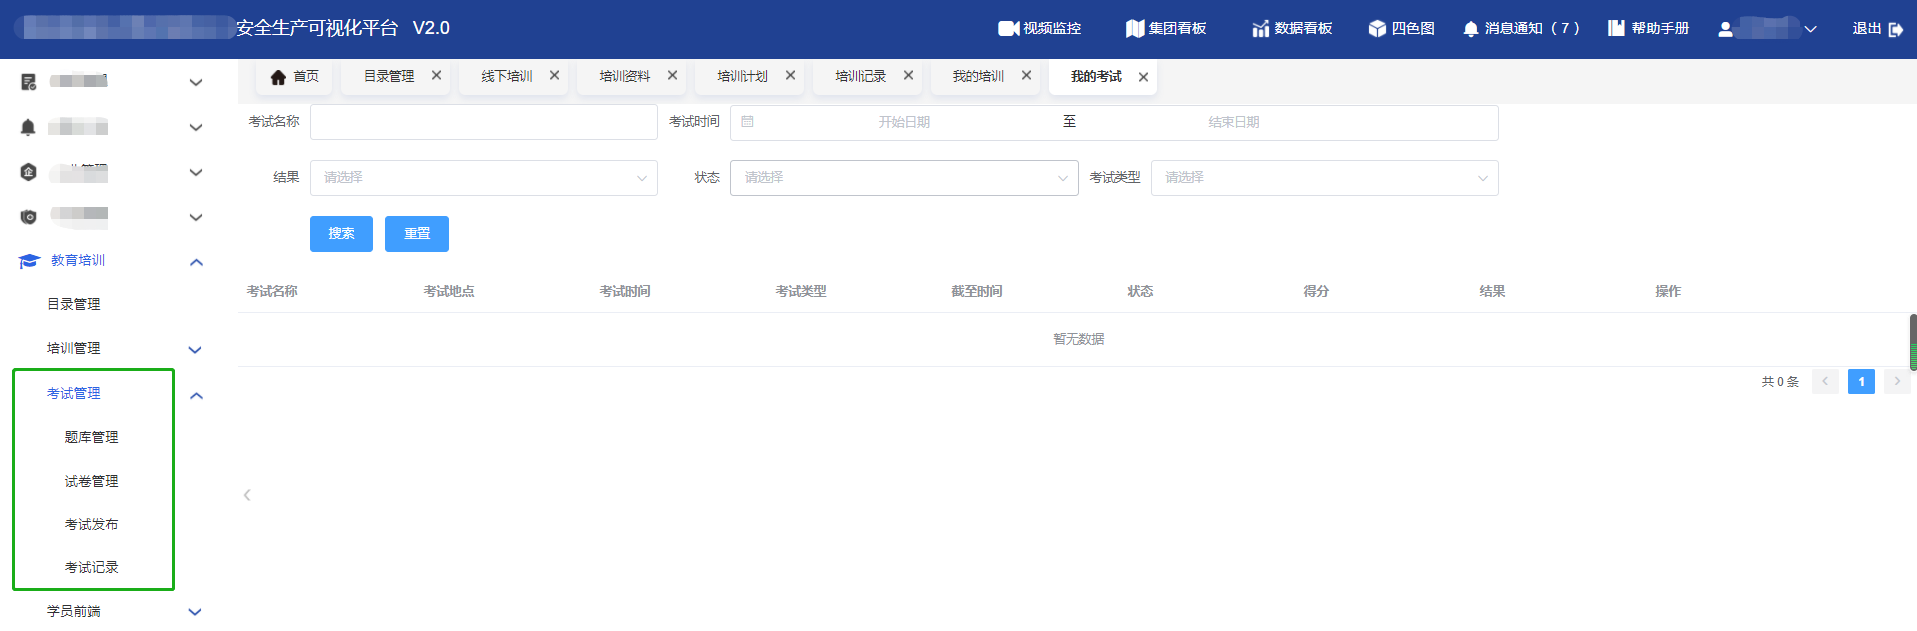
Task: Click the blue 搜索 button
Action: click(x=341, y=234)
